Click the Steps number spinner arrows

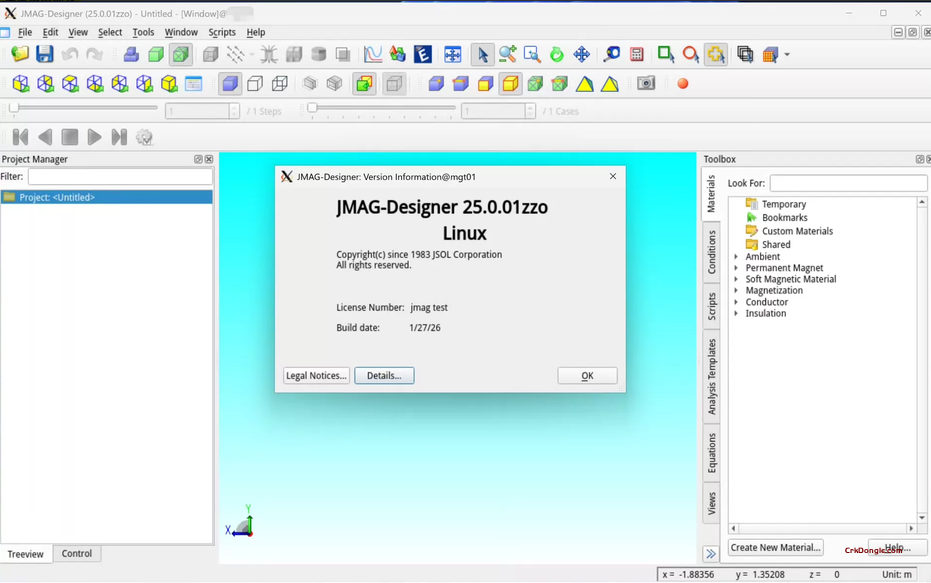tap(234, 111)
